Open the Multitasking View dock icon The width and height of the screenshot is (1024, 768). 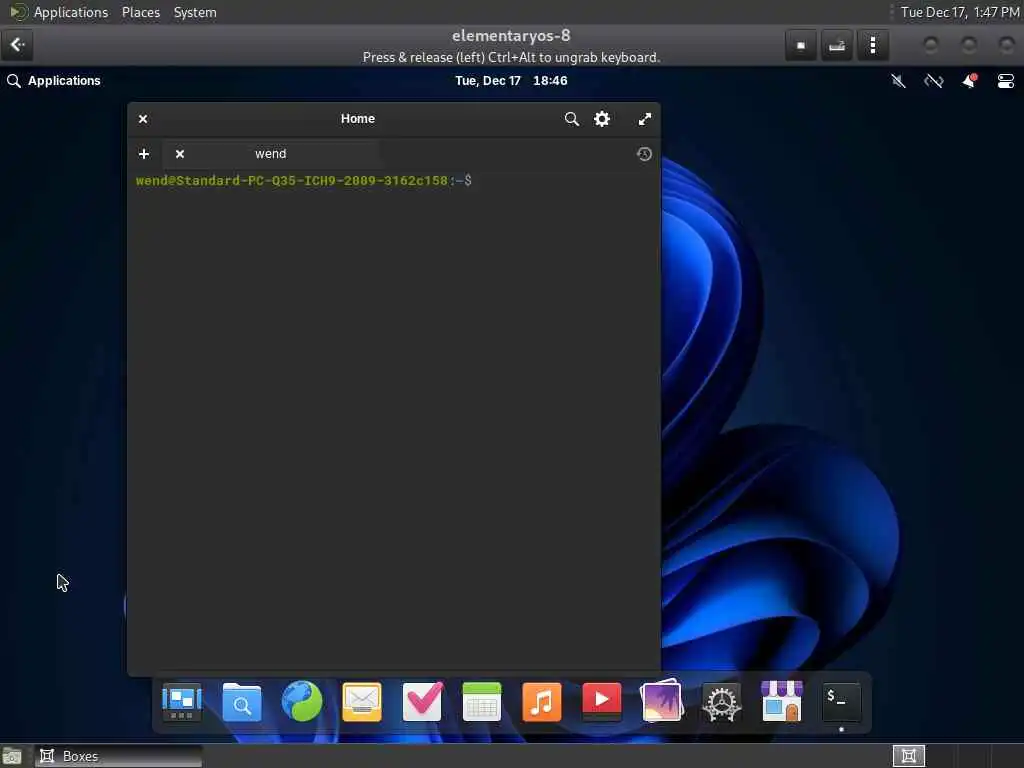[x=182, y=702]
